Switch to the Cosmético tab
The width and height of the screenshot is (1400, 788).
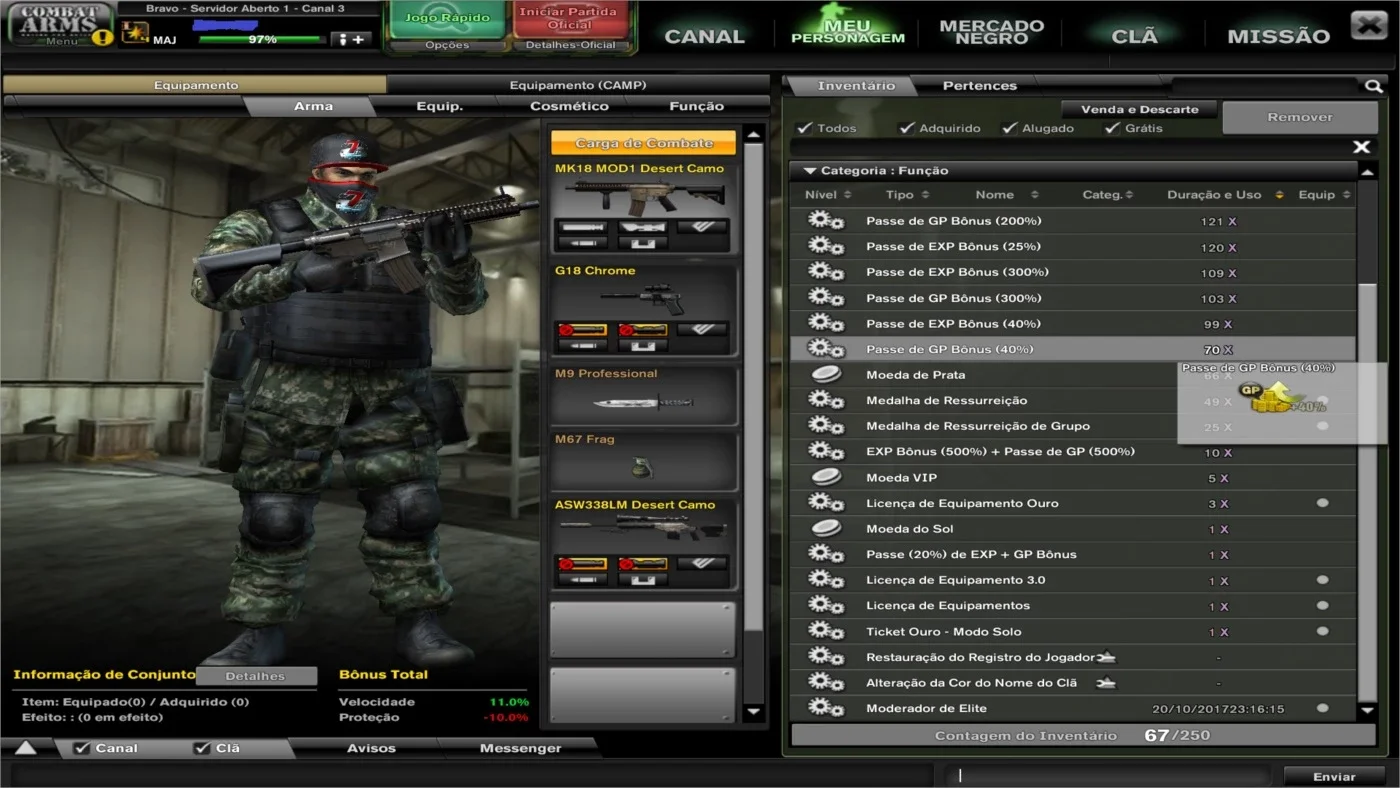tap(569, 106)
